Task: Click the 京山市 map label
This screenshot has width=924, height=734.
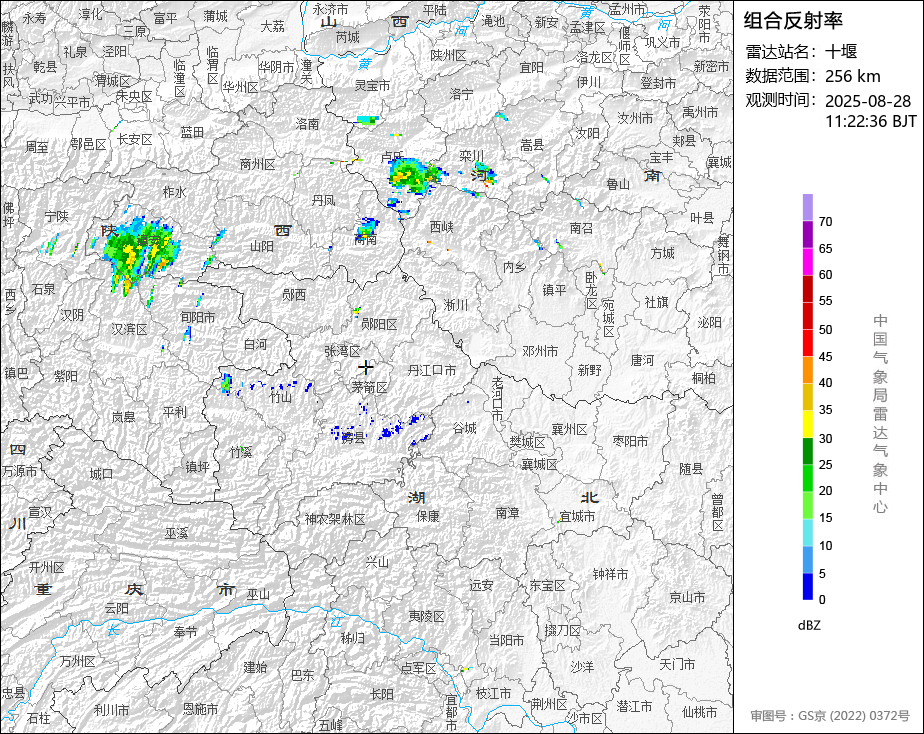Action: click(687, 597)
